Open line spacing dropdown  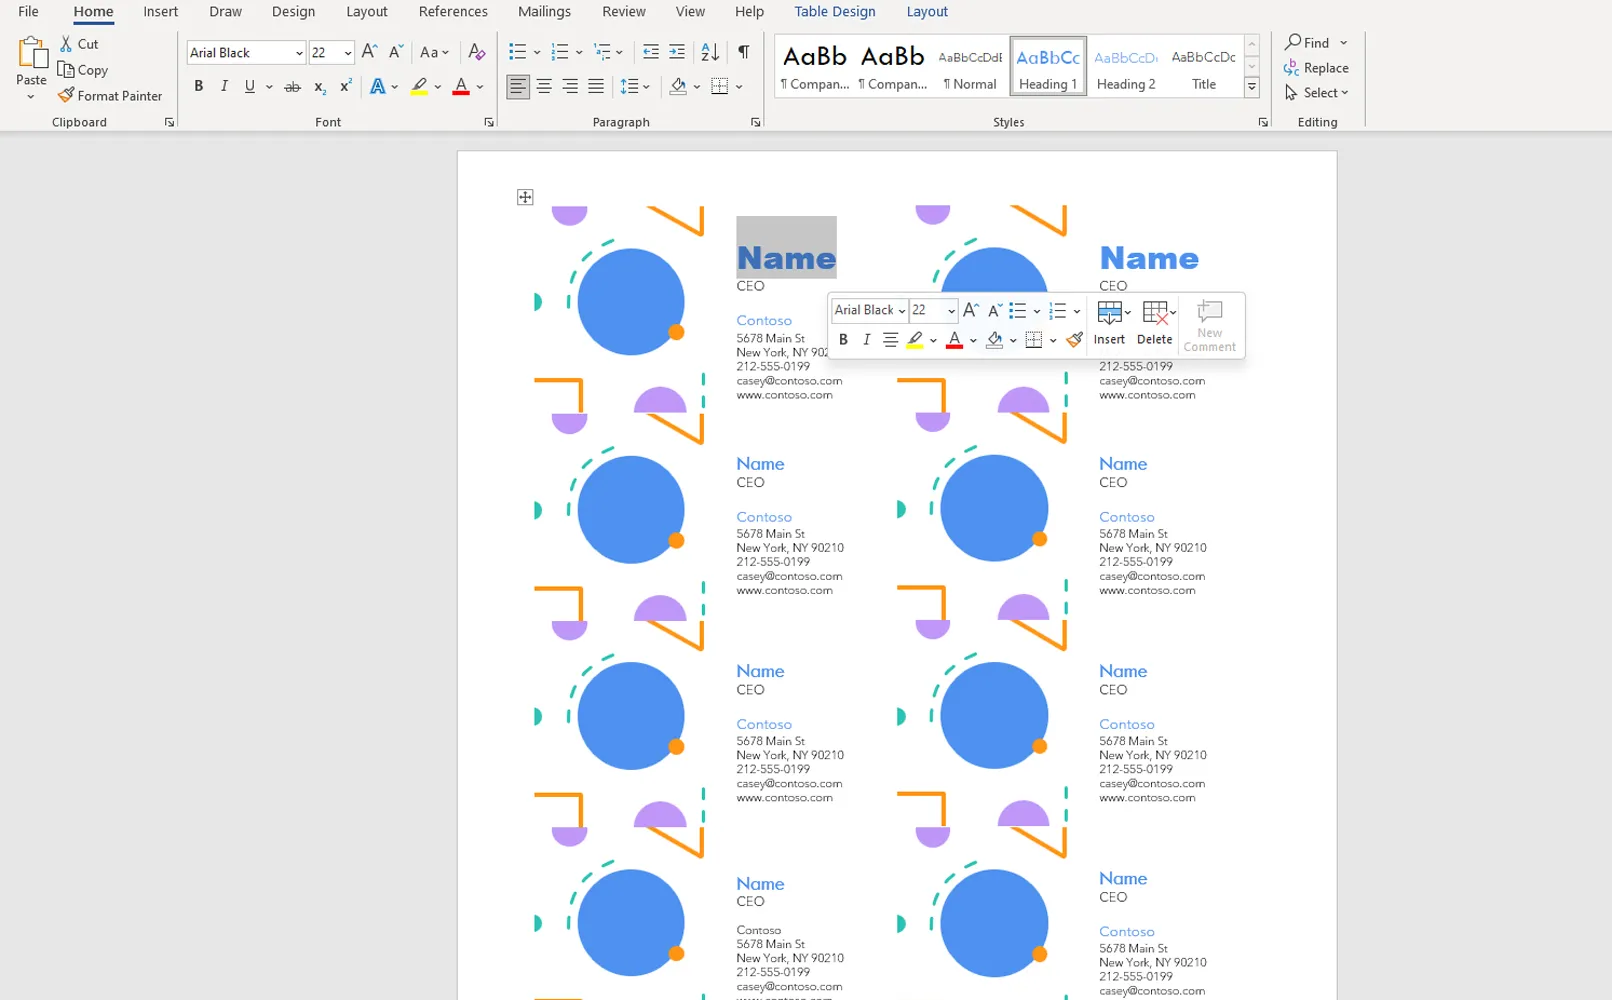pyautogui.click(x=635, y=87)
